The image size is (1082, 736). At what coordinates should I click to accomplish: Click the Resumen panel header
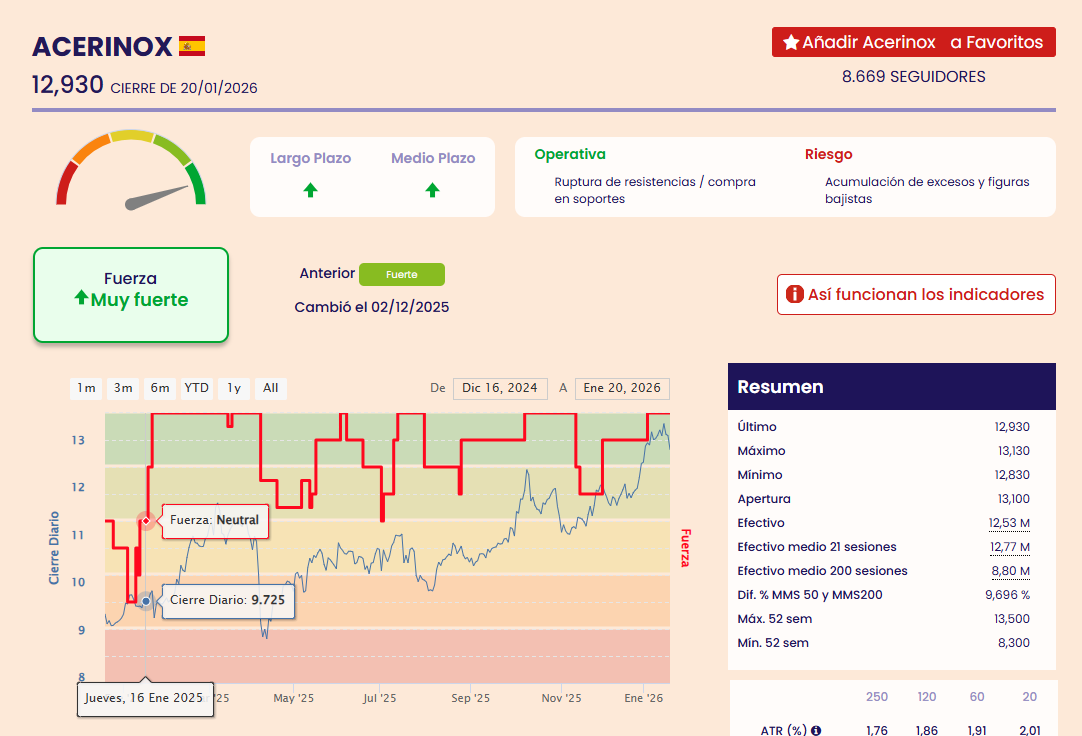click(x=892, y=387)
